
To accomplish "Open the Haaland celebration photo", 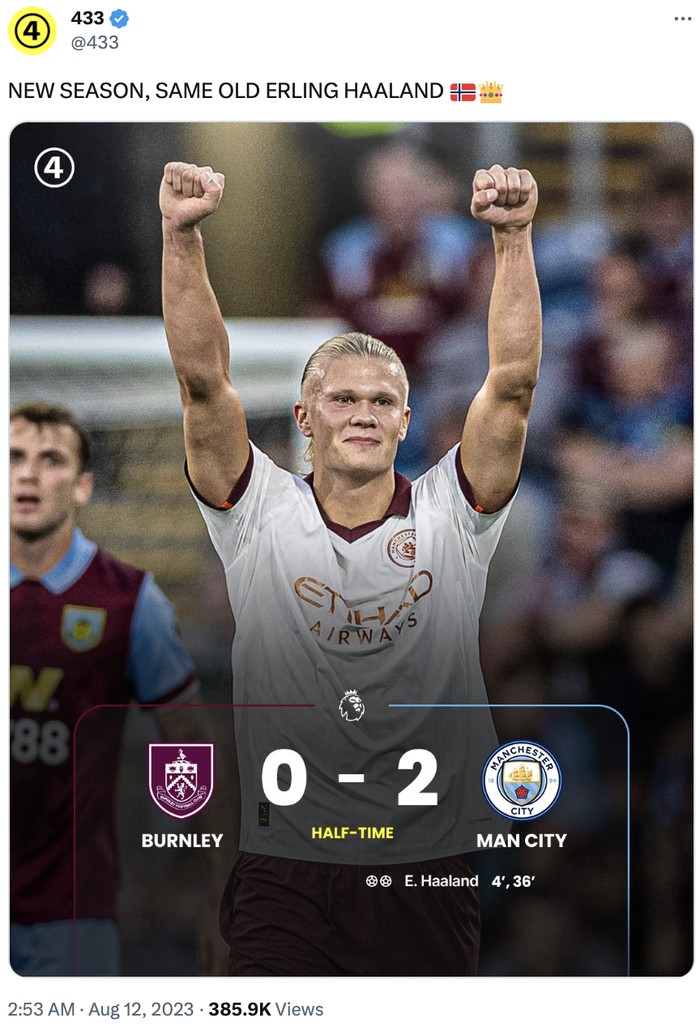I will point(351,549).
